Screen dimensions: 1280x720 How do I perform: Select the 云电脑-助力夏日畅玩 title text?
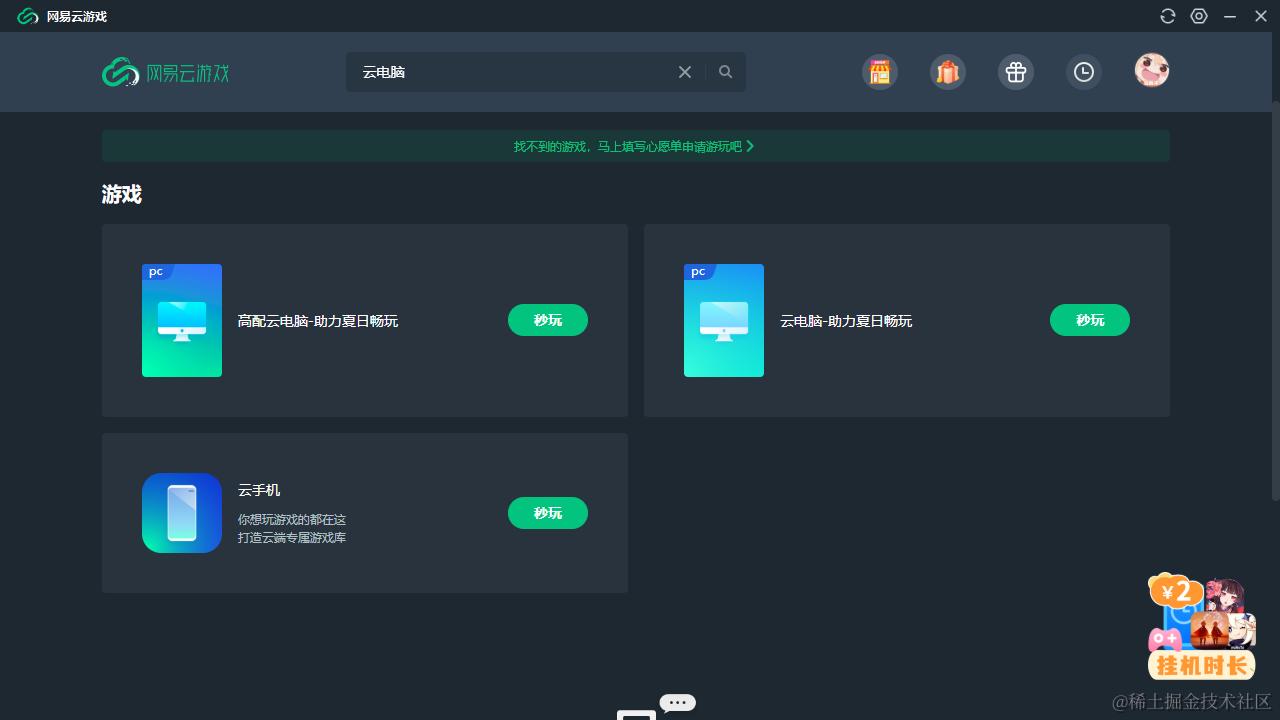[846, 321]
